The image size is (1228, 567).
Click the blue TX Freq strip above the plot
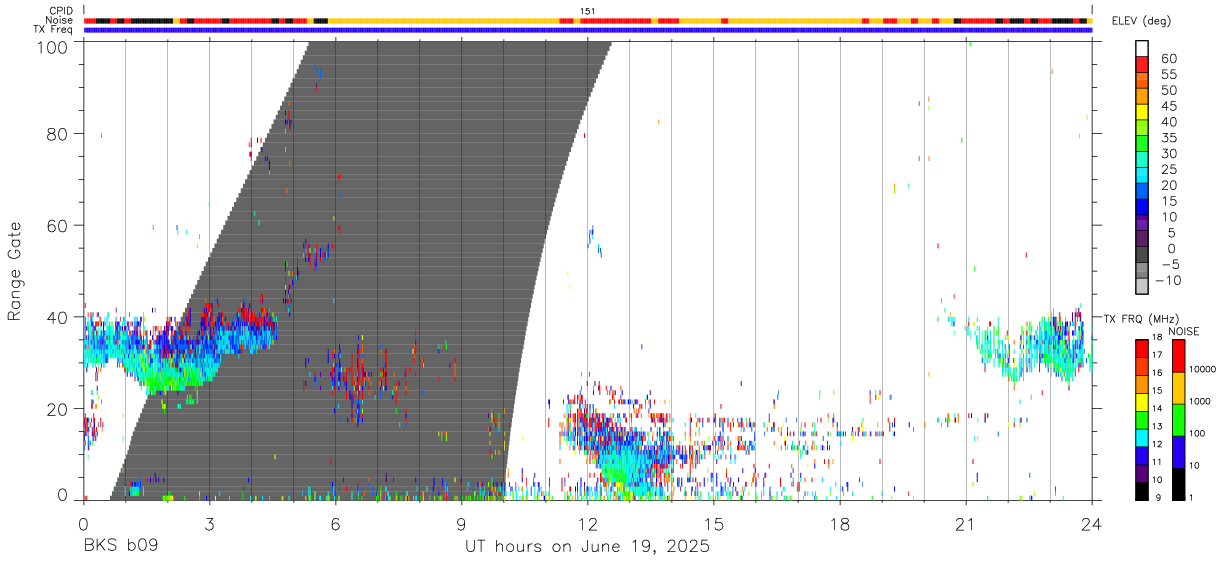pos(587,30)
